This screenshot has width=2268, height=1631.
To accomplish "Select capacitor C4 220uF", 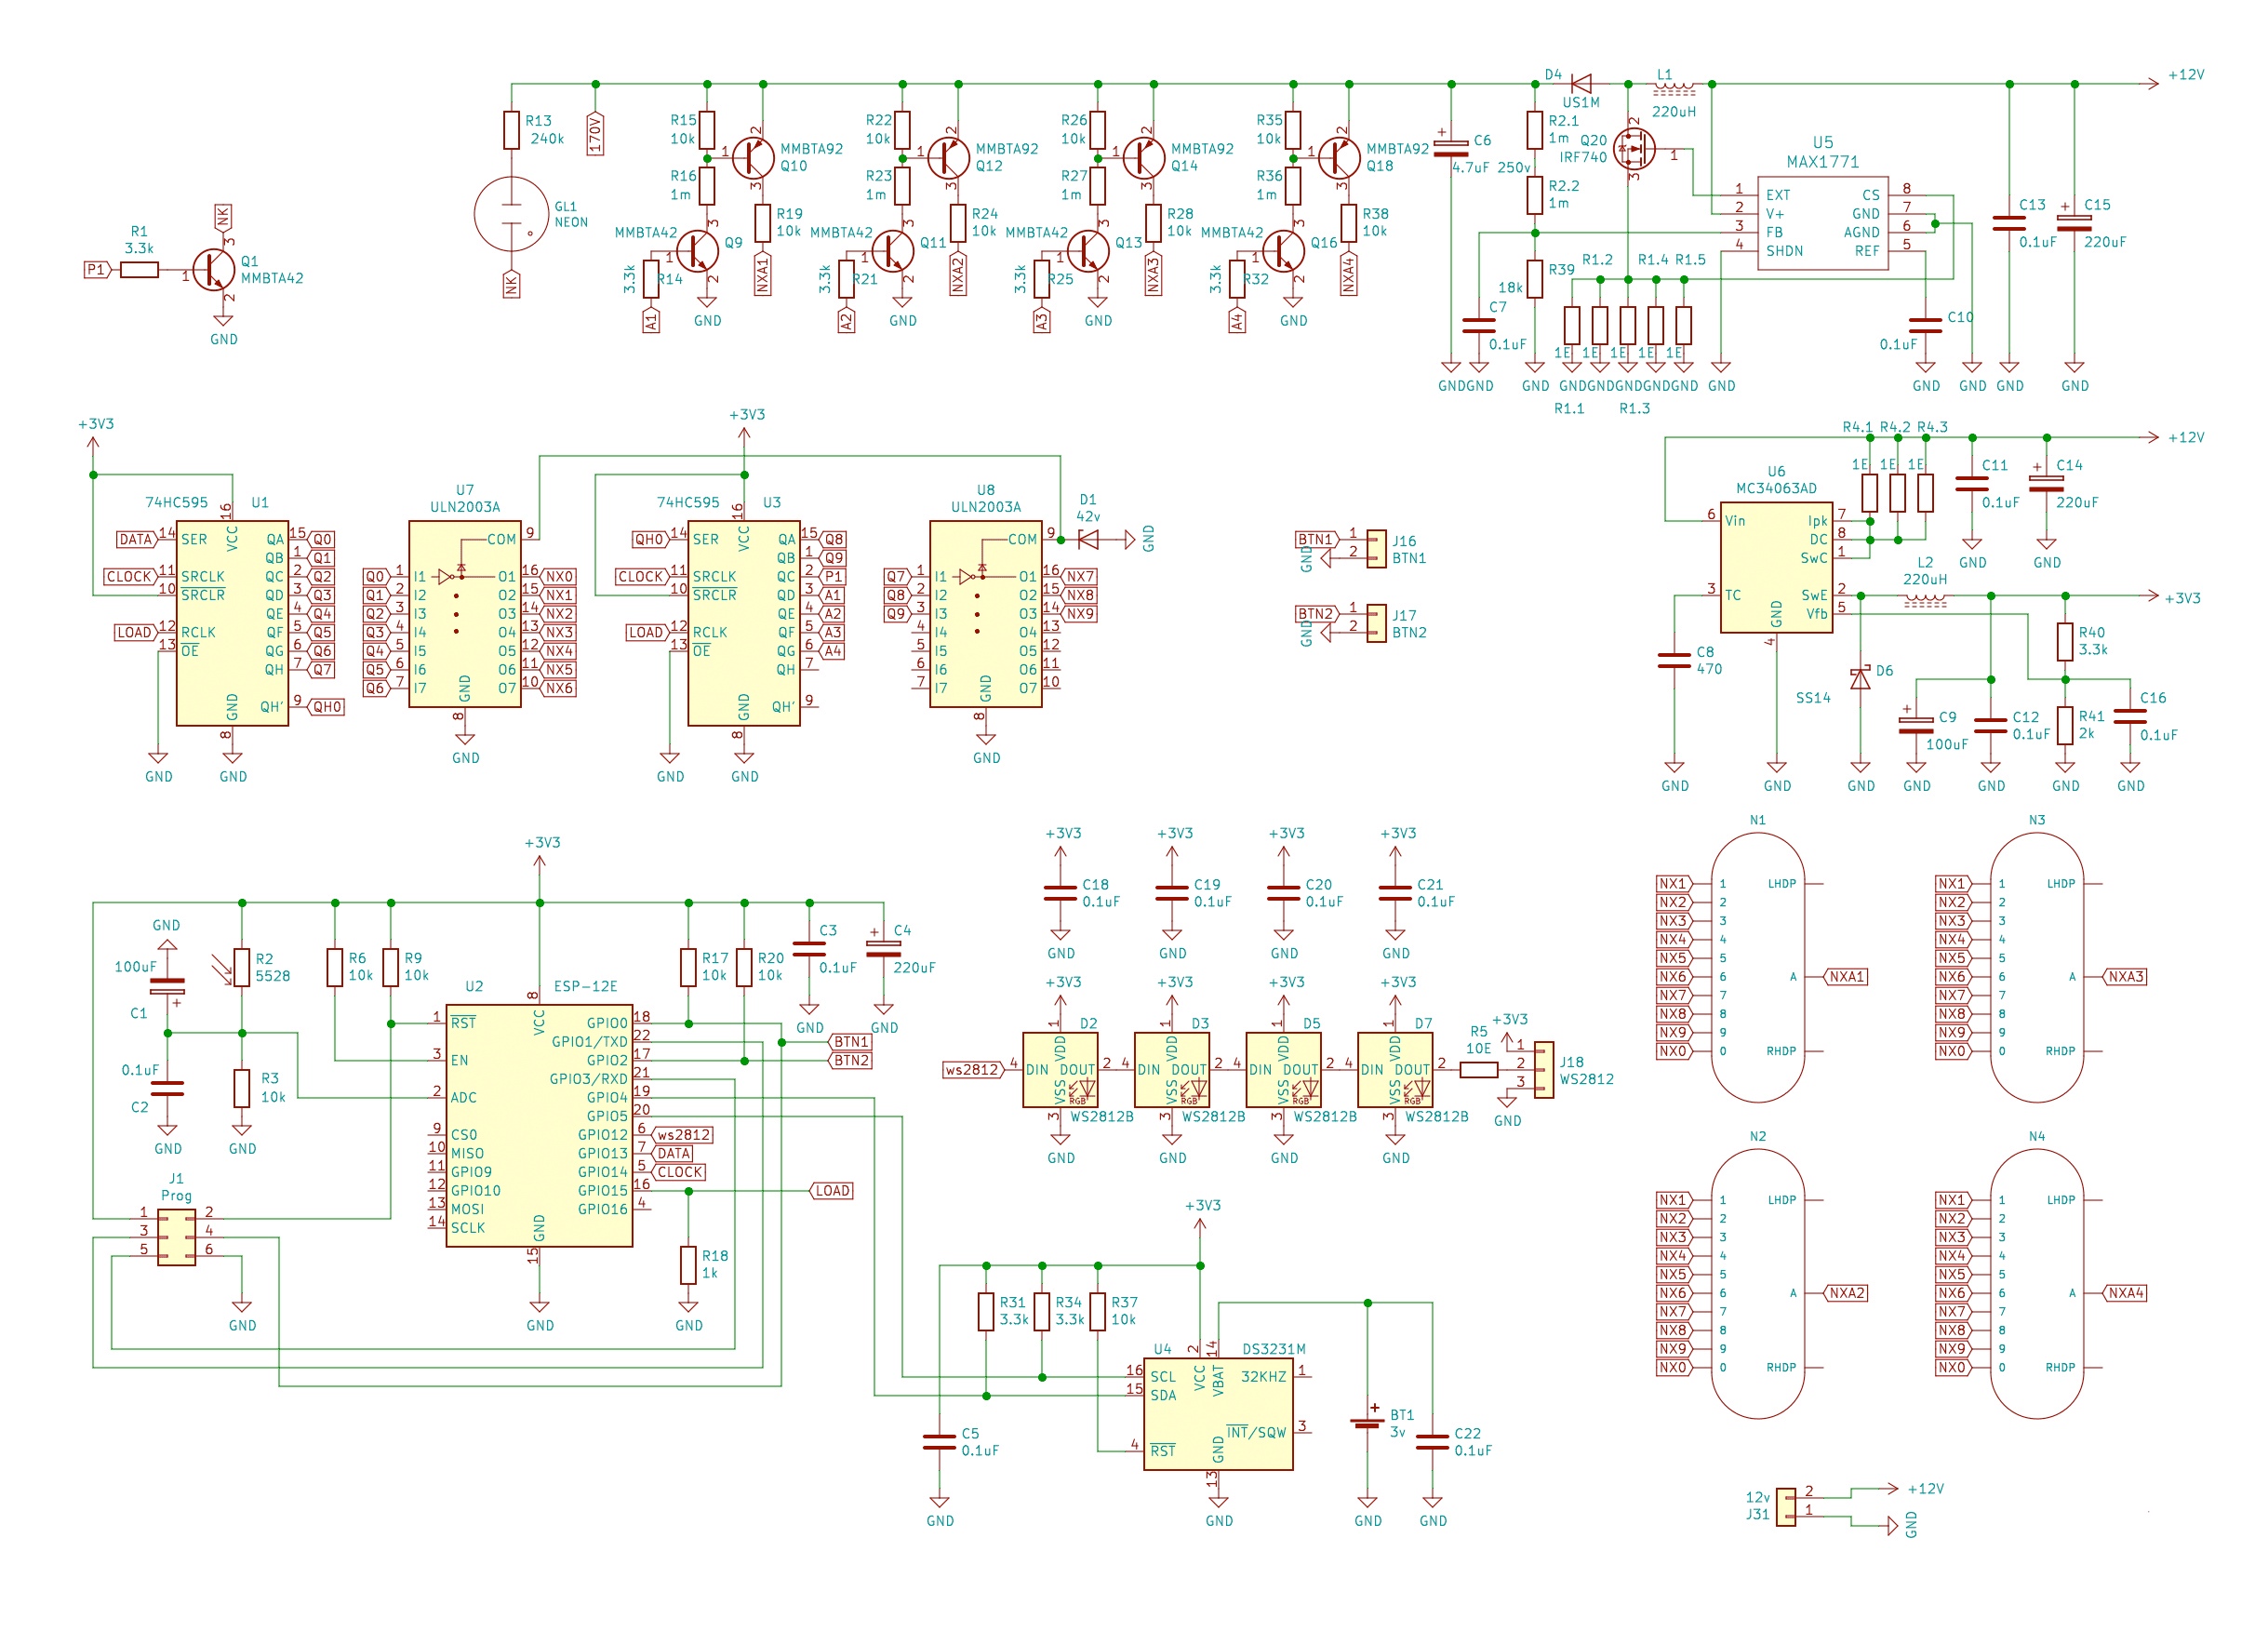I will tap(883, 949).
